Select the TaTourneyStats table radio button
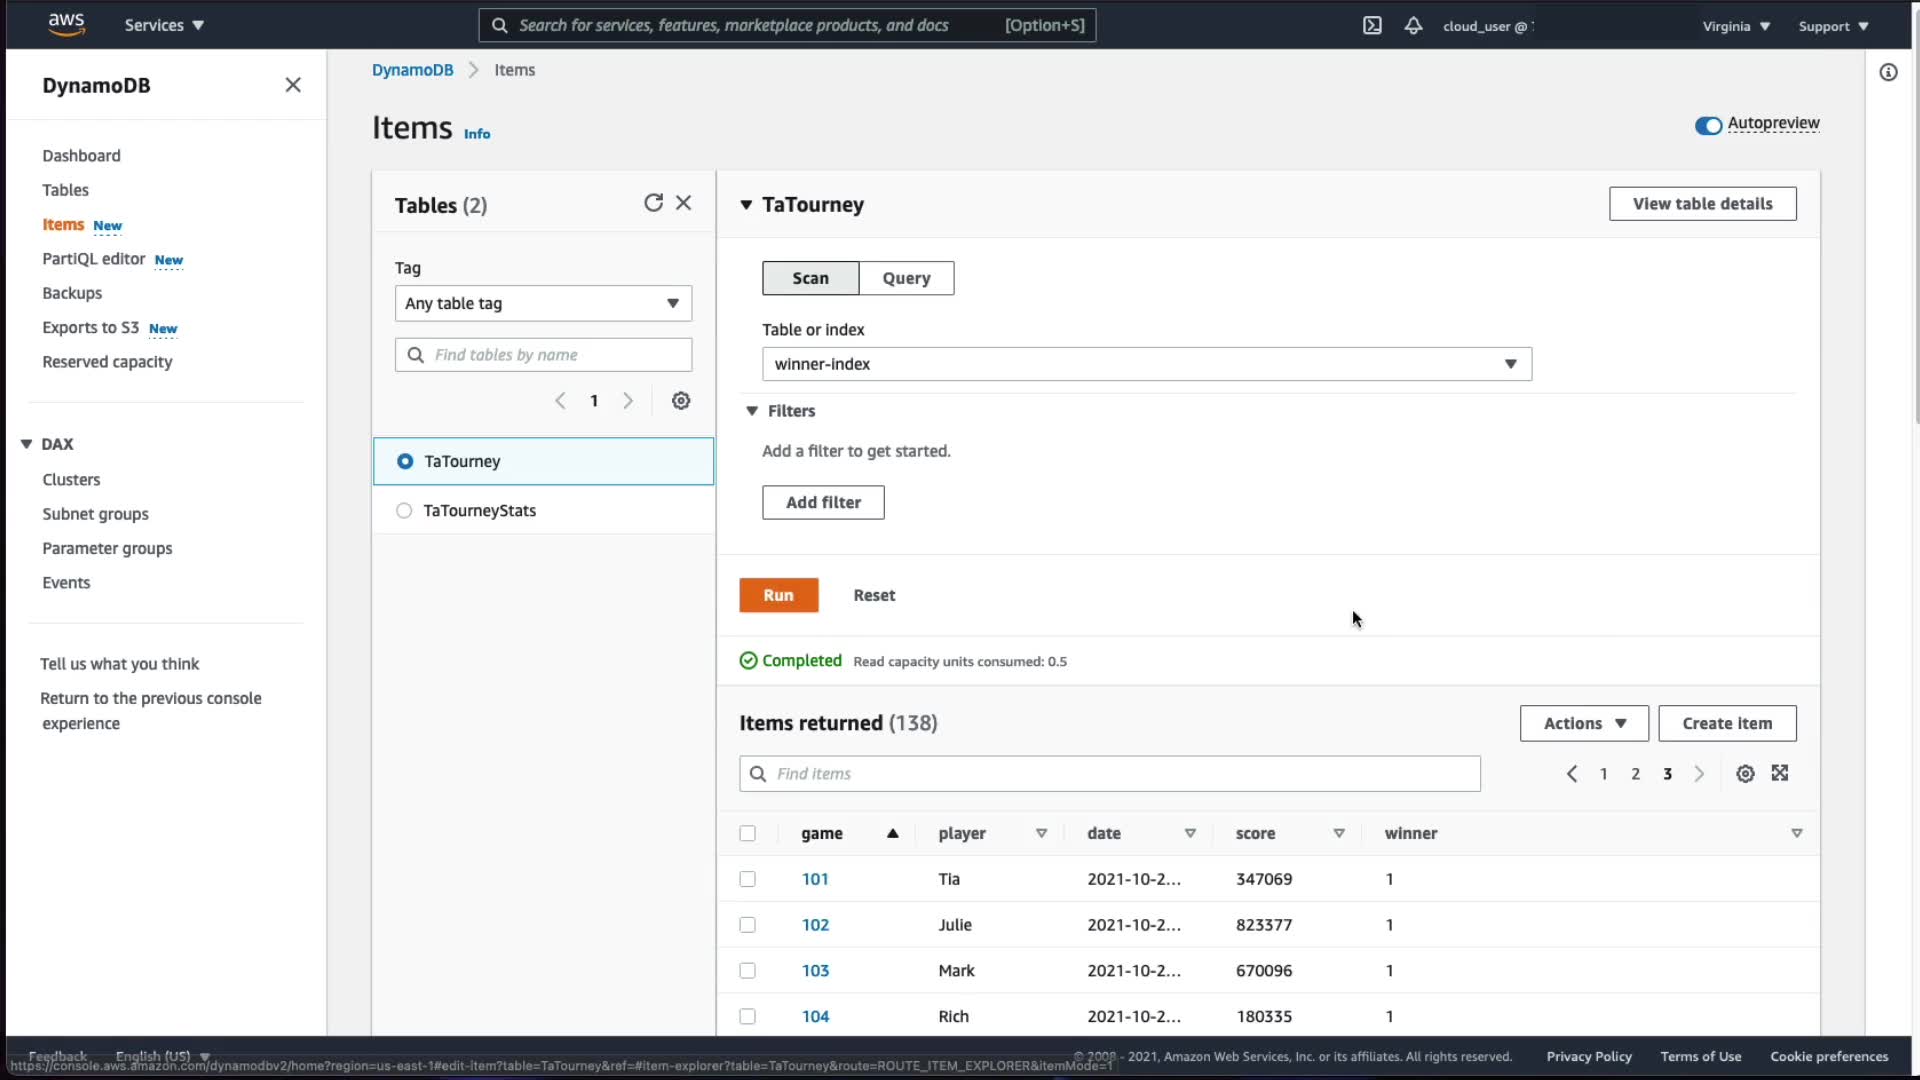 point(404,511)
